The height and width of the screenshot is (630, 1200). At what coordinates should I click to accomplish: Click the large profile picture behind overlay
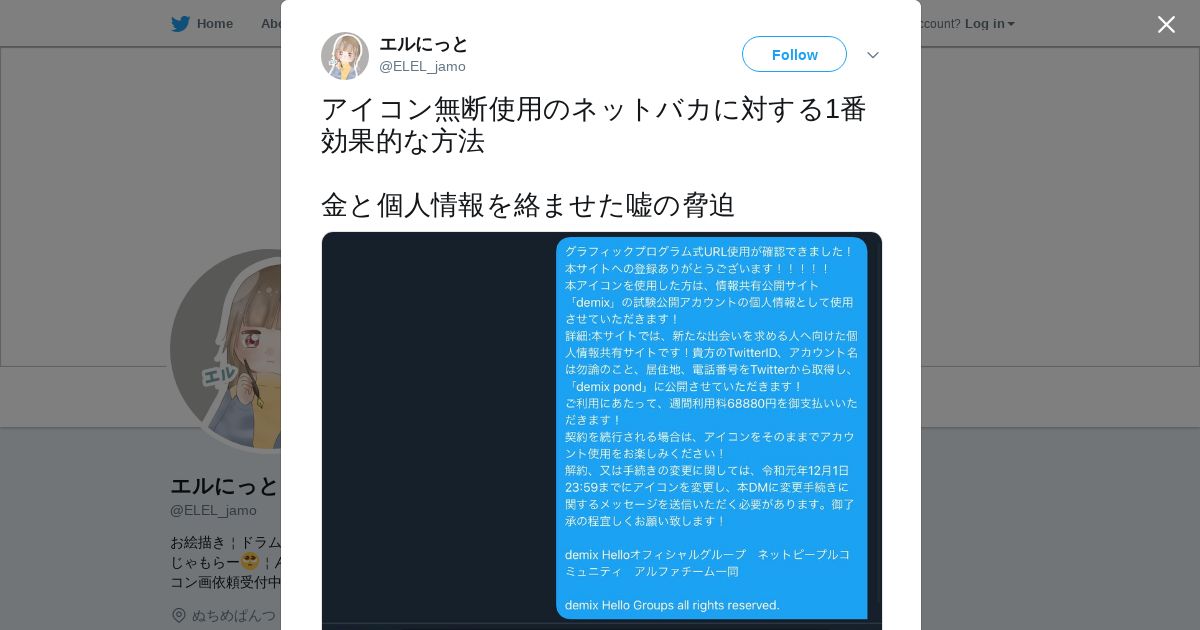pos(226,350)
